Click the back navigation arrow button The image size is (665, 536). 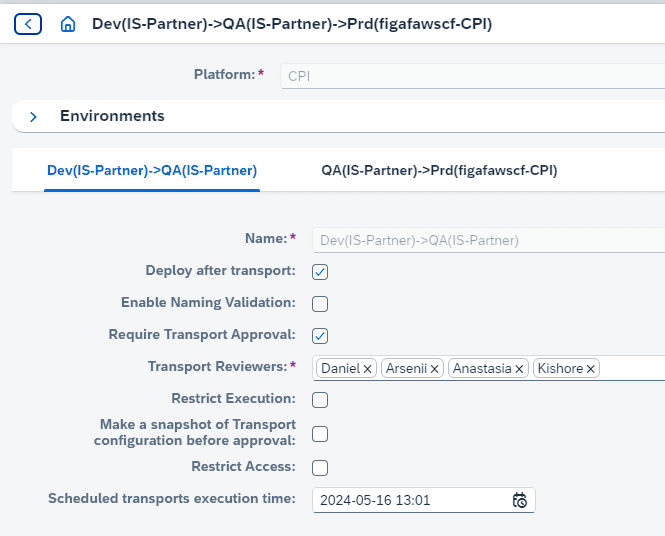(28, 24)
